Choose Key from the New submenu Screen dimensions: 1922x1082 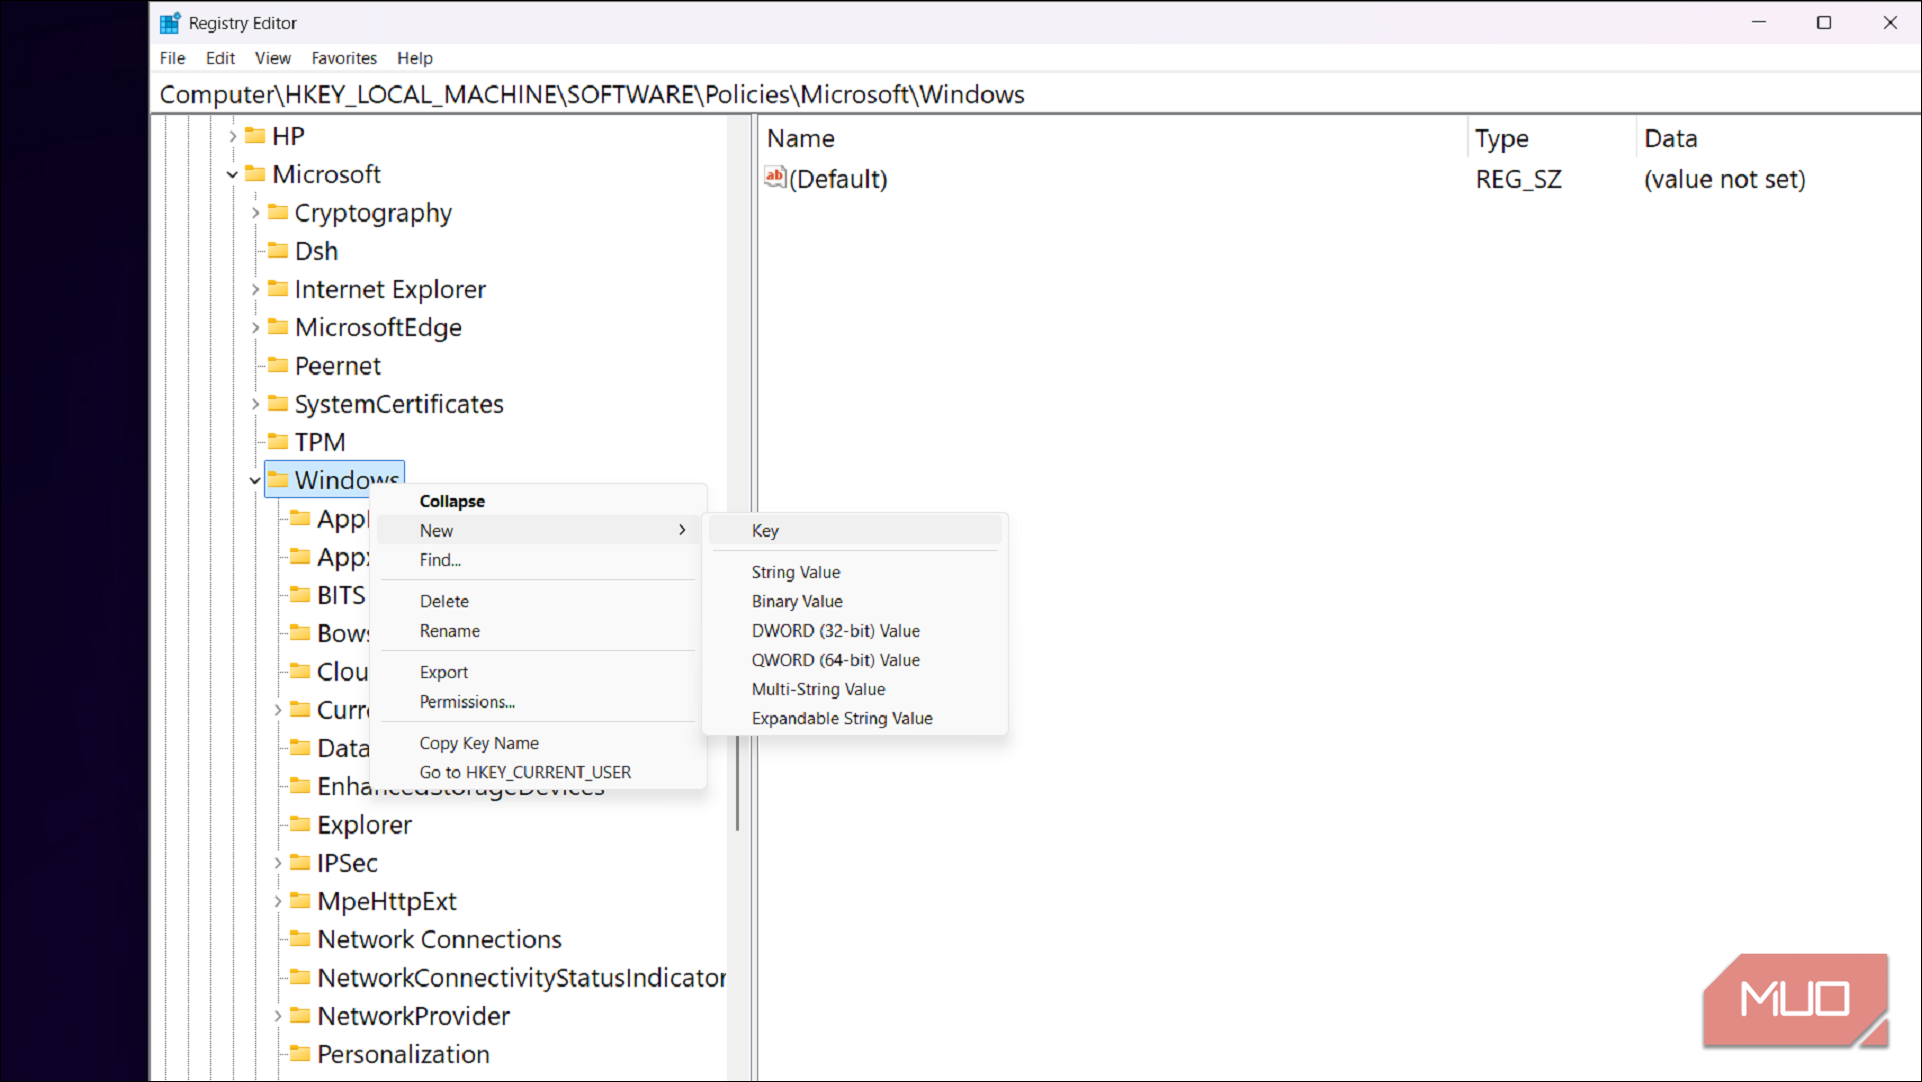click(x=855, y=530)
